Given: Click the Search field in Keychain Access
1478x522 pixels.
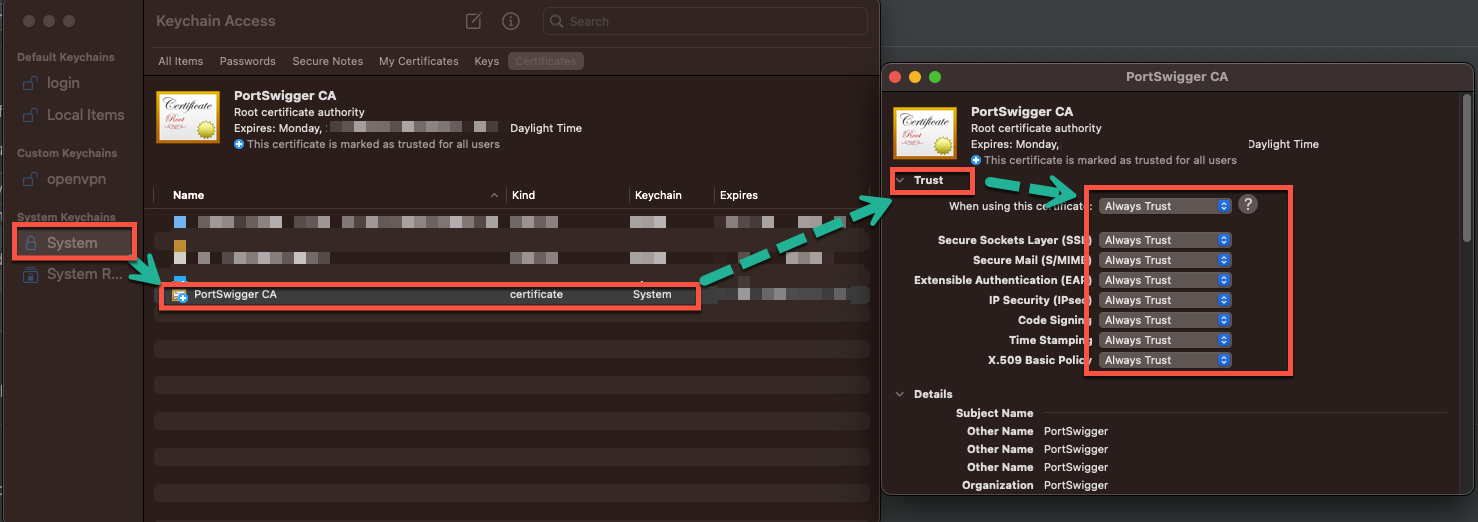Looking at the screenshot, I should click(705, 21).
